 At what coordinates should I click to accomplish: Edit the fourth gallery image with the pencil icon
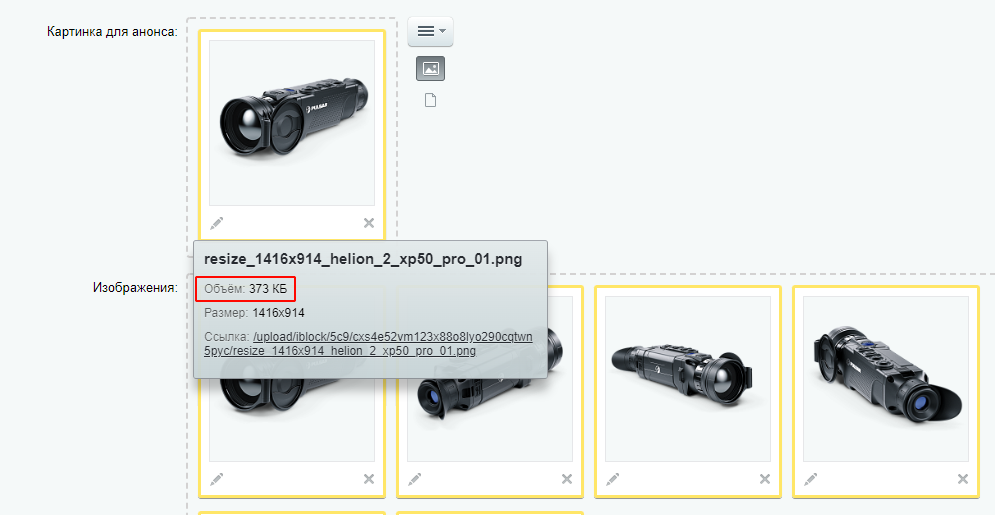coord(810,479)
